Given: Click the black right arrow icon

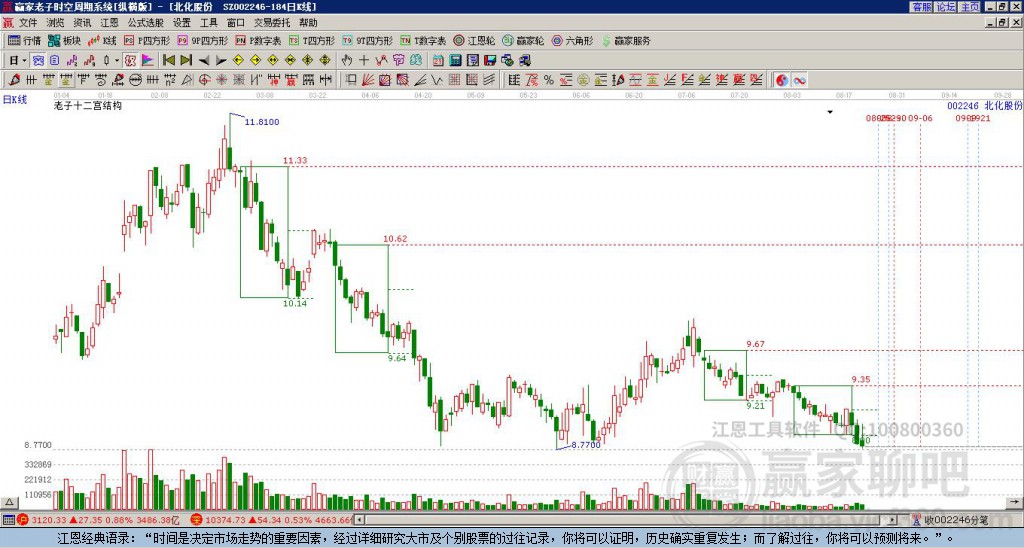Looking at the screenshot, I should [221, 61].
